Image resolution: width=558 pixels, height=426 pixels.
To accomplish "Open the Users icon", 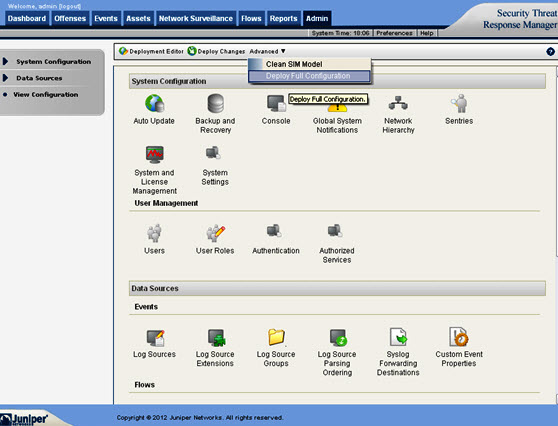I will click(x=154, y=233).
